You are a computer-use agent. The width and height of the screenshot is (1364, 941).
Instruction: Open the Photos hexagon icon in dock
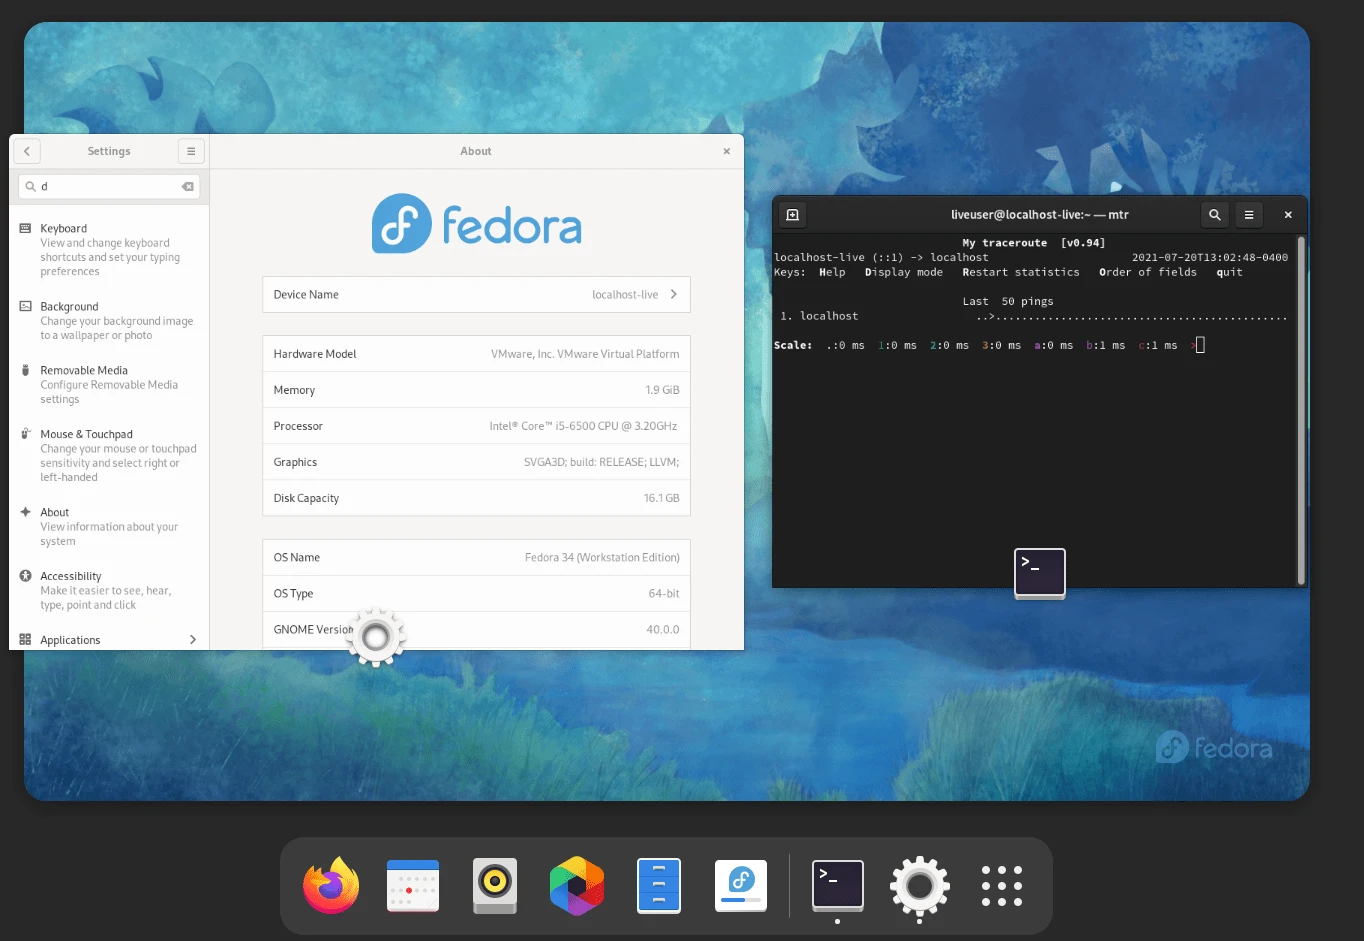[577, 886]
